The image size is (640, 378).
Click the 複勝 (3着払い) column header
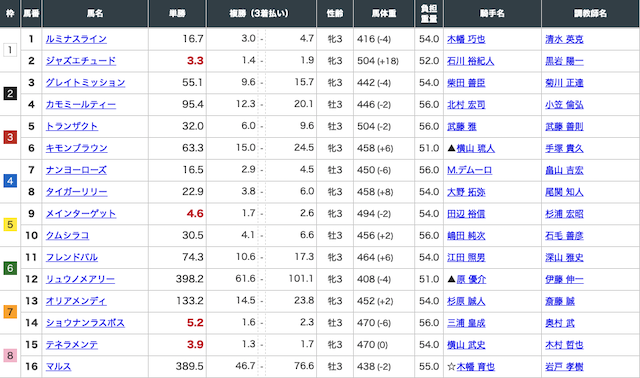click(261, 13)
